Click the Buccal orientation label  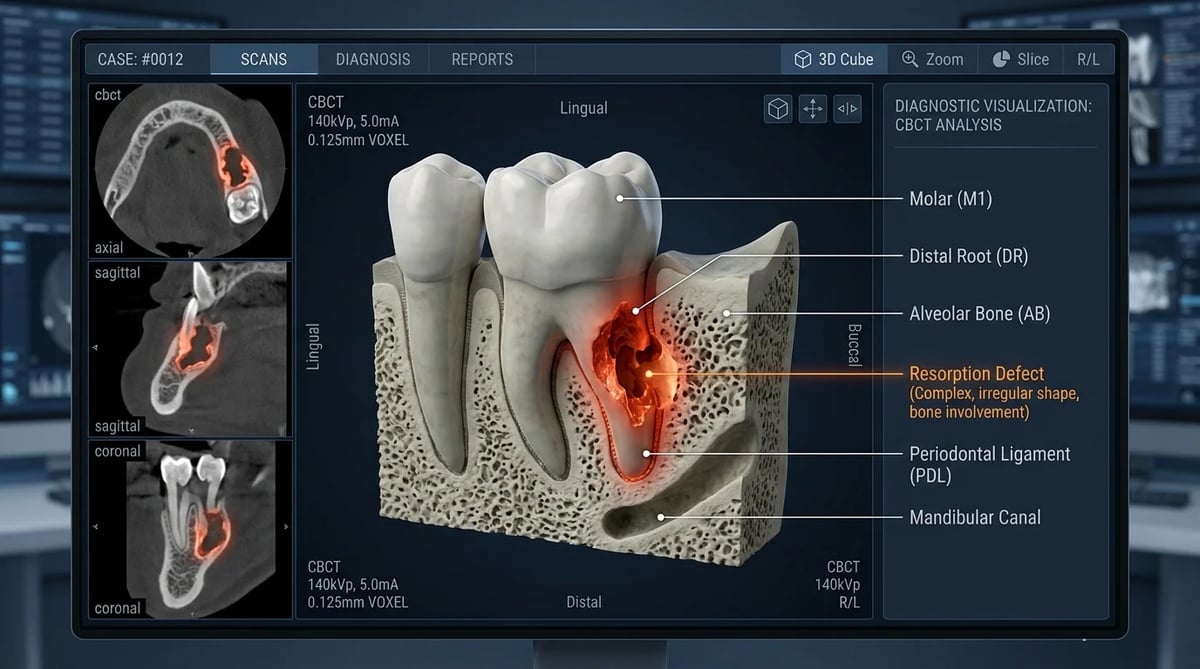point(854,344)
